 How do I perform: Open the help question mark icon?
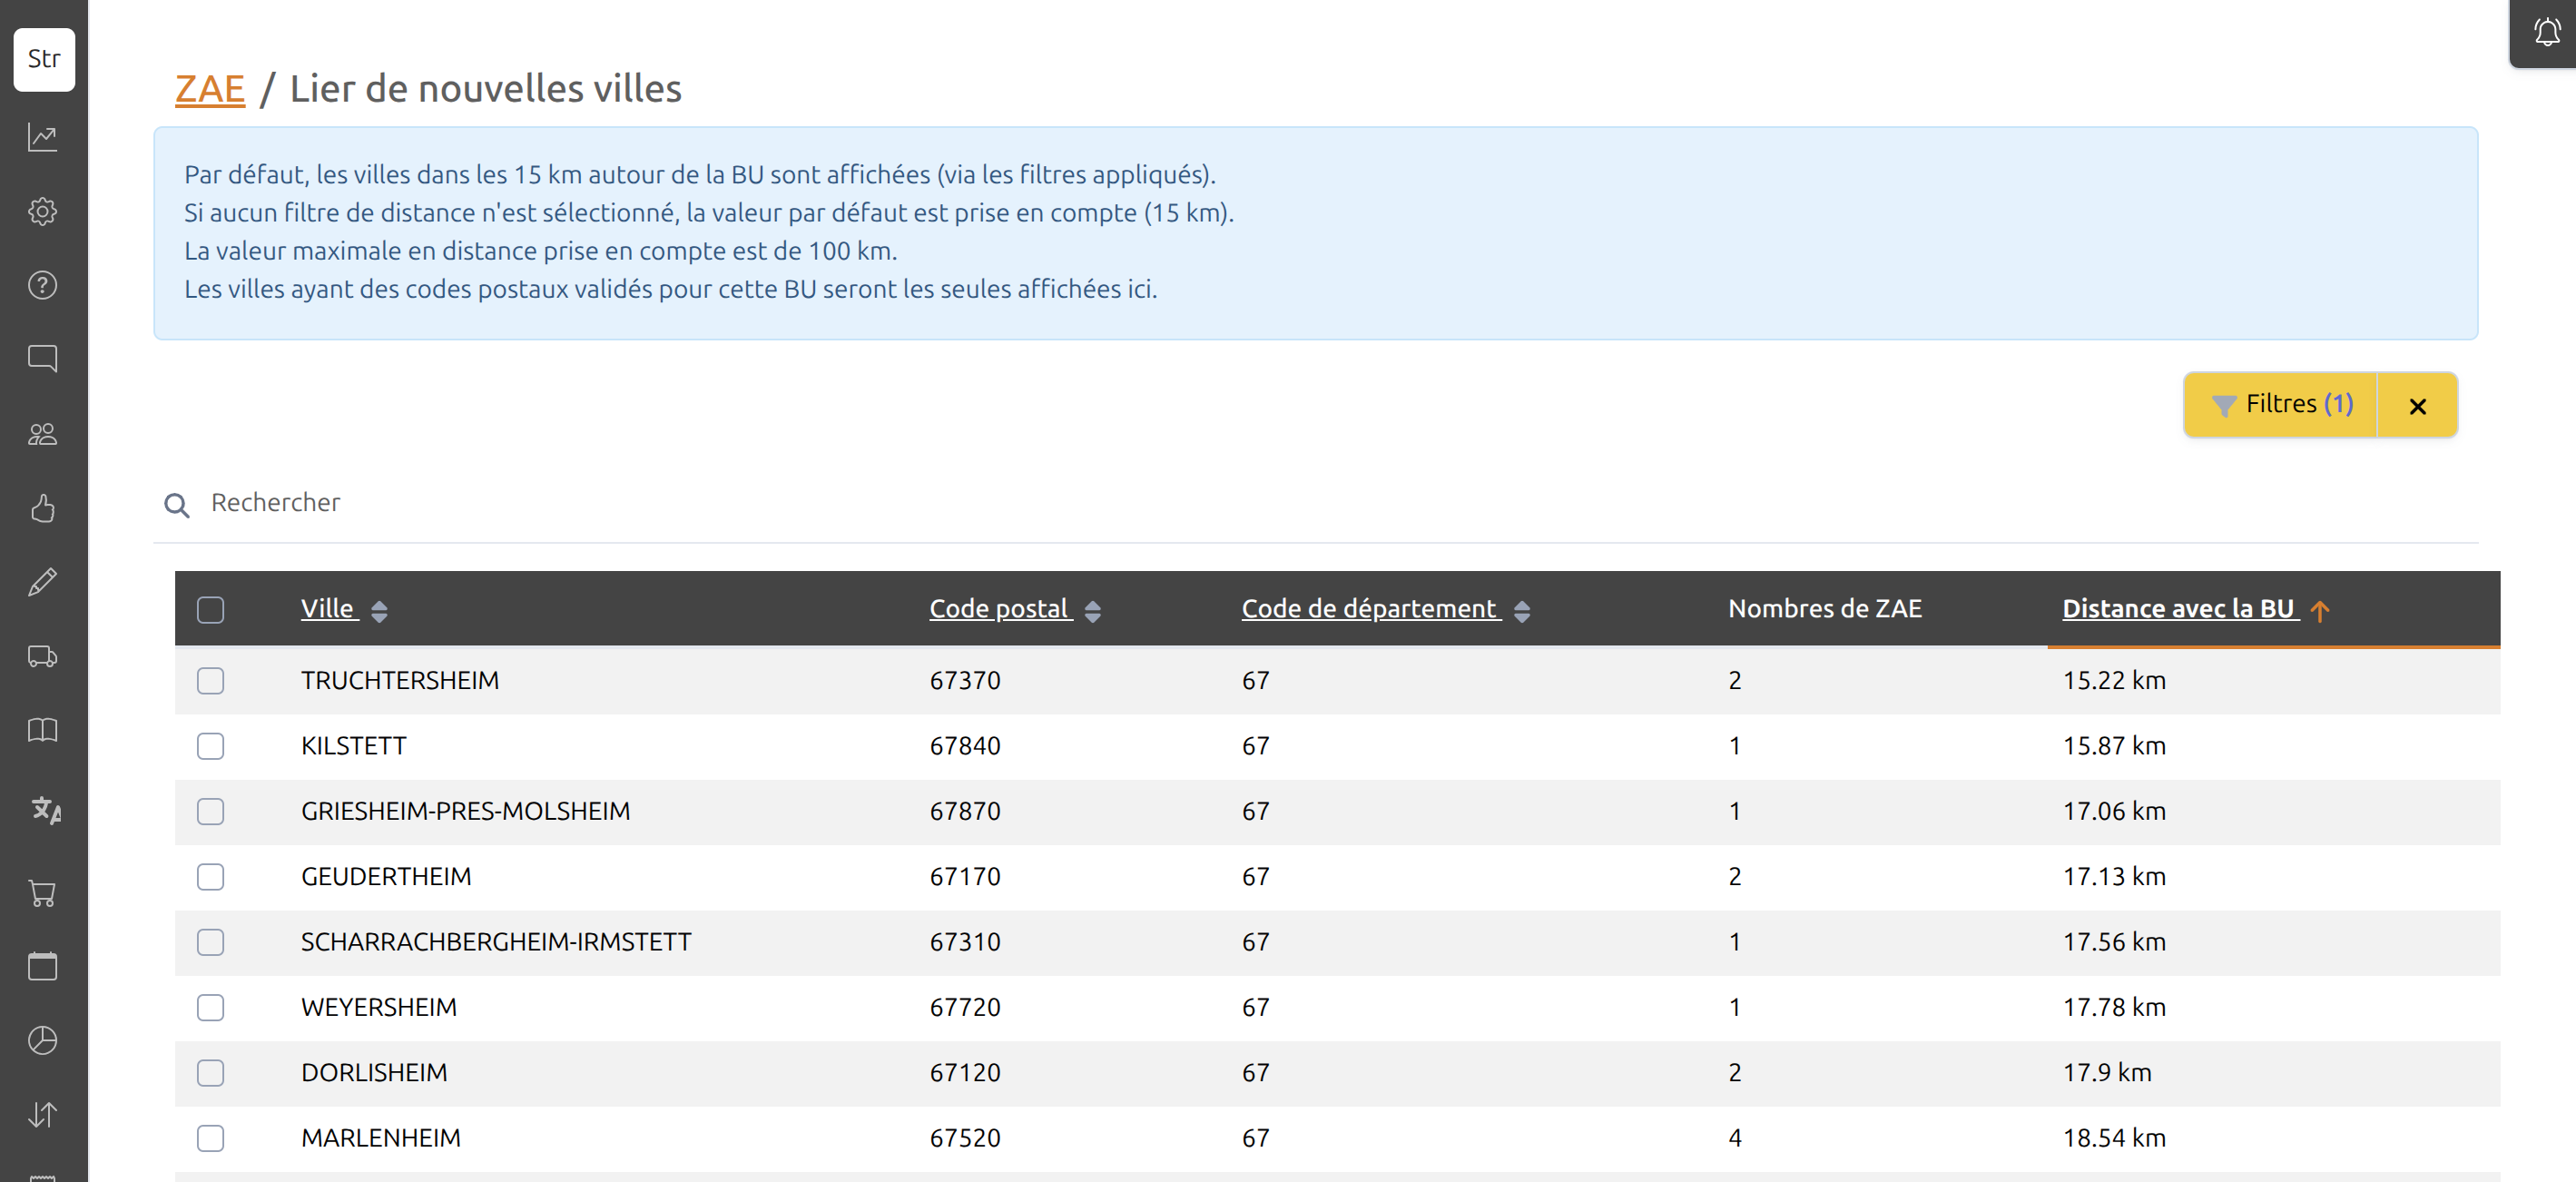point(42,285)
